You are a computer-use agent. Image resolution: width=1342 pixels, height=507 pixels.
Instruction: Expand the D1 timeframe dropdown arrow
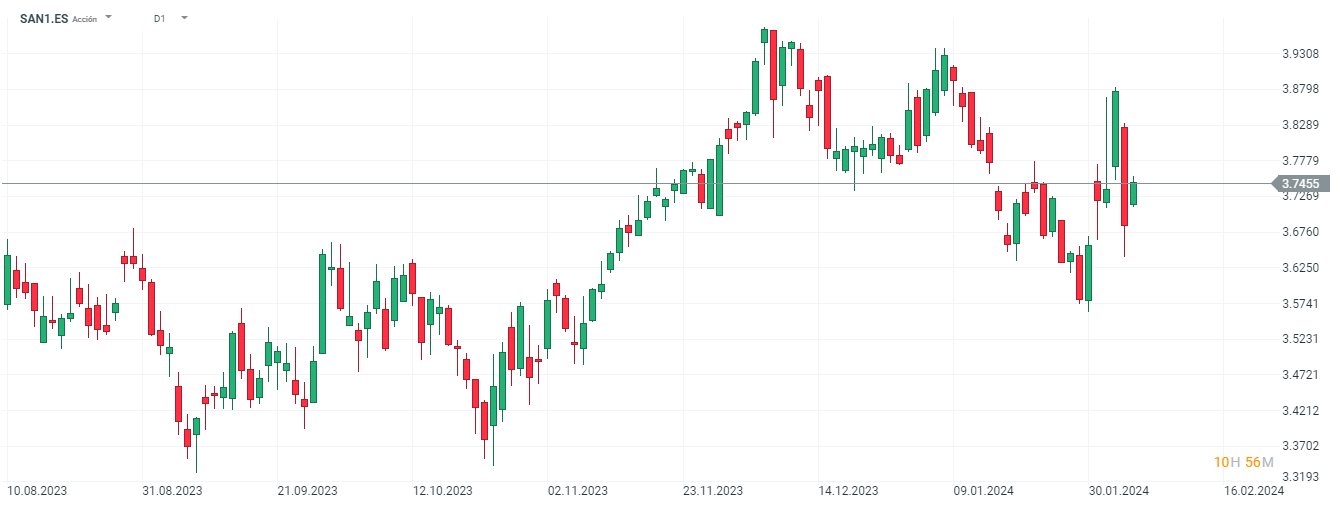point(184,18)
